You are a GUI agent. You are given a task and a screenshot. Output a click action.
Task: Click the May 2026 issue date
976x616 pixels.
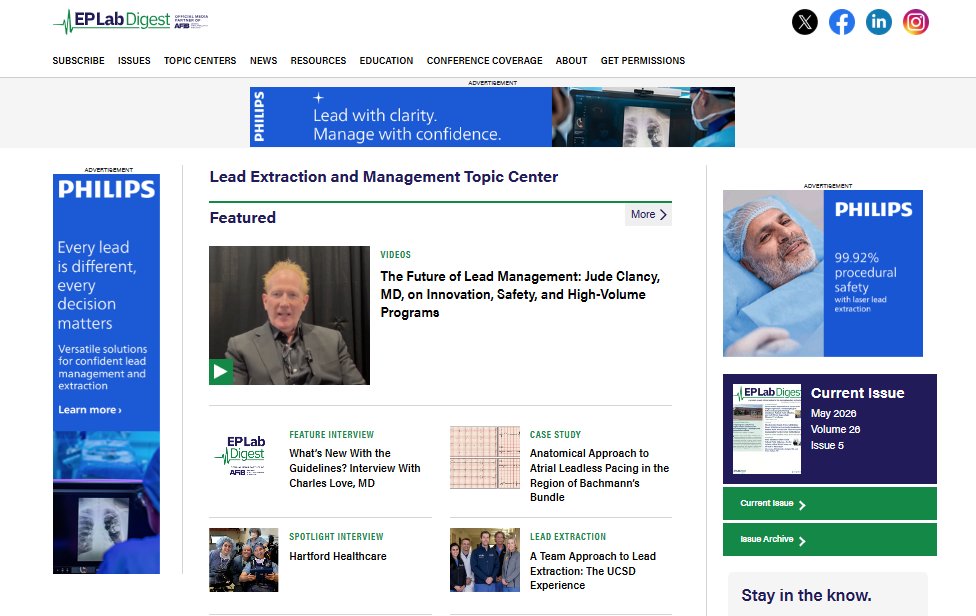[x=833, y=413]
